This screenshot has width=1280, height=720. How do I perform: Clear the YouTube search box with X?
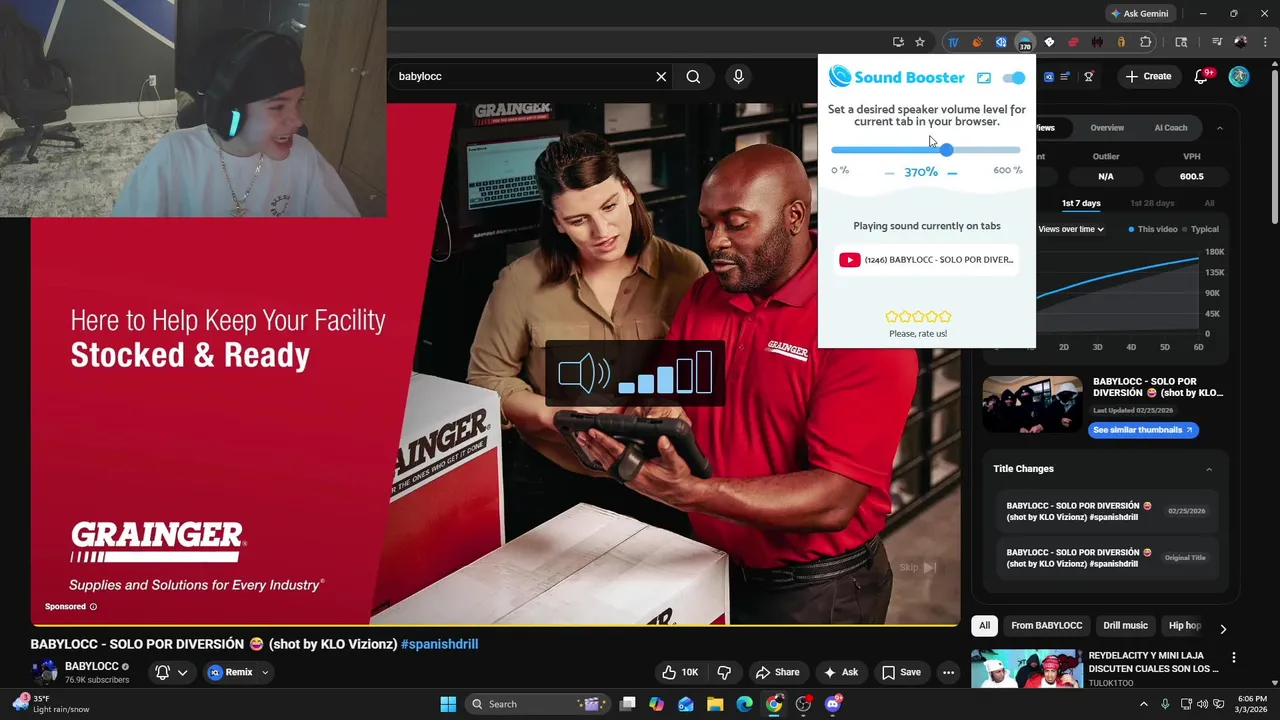[661, 76]
